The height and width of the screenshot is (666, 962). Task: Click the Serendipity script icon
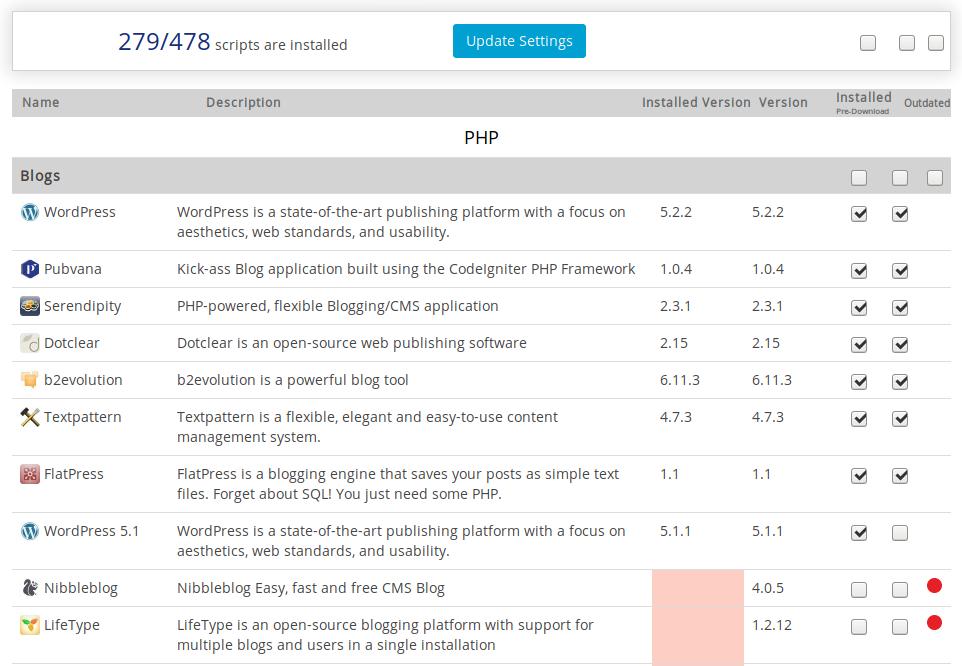coord(30,306)
